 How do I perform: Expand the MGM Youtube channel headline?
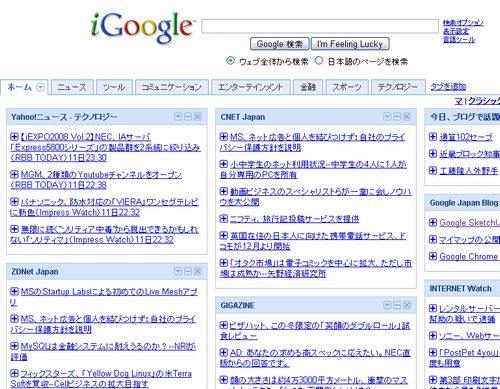pos(14,174)
